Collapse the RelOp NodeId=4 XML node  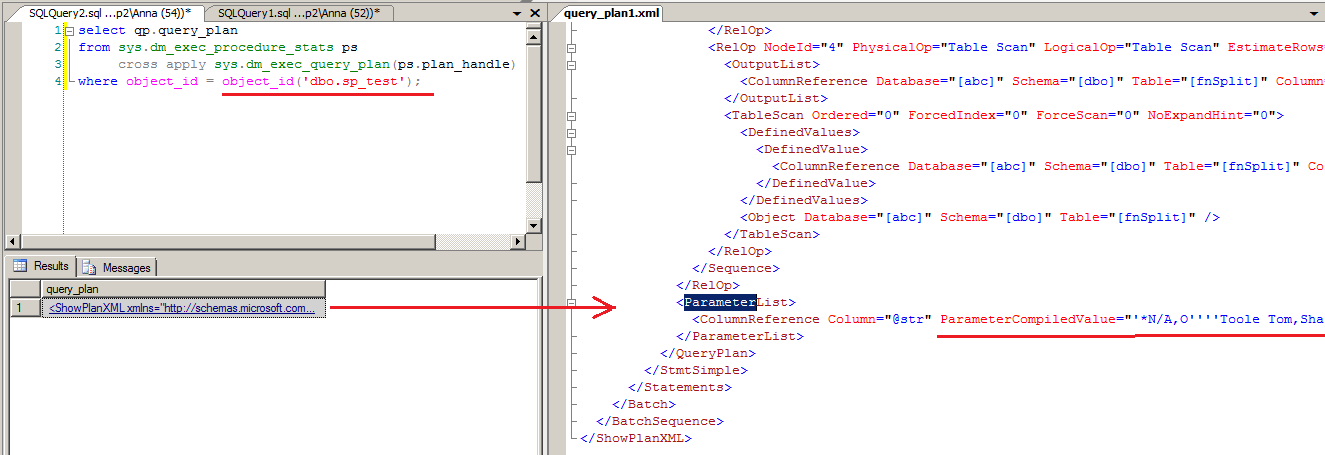tap(572, 47)
